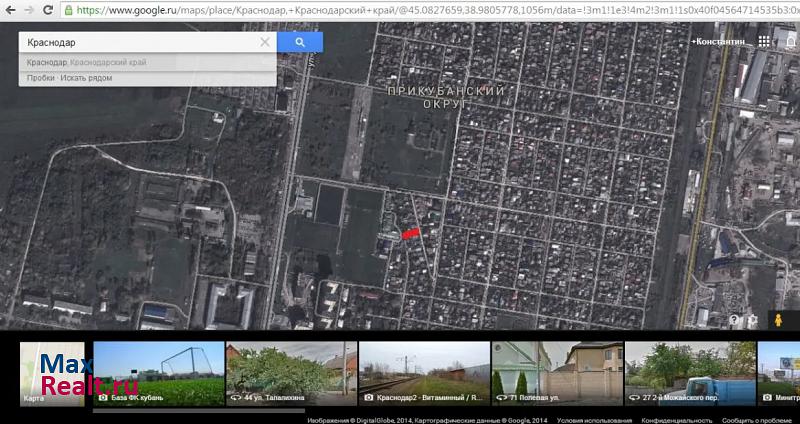Click the Искать рядом link
The height and width of the screenshot is (424, 800).
pyautogui.click(x=87, y=78)
